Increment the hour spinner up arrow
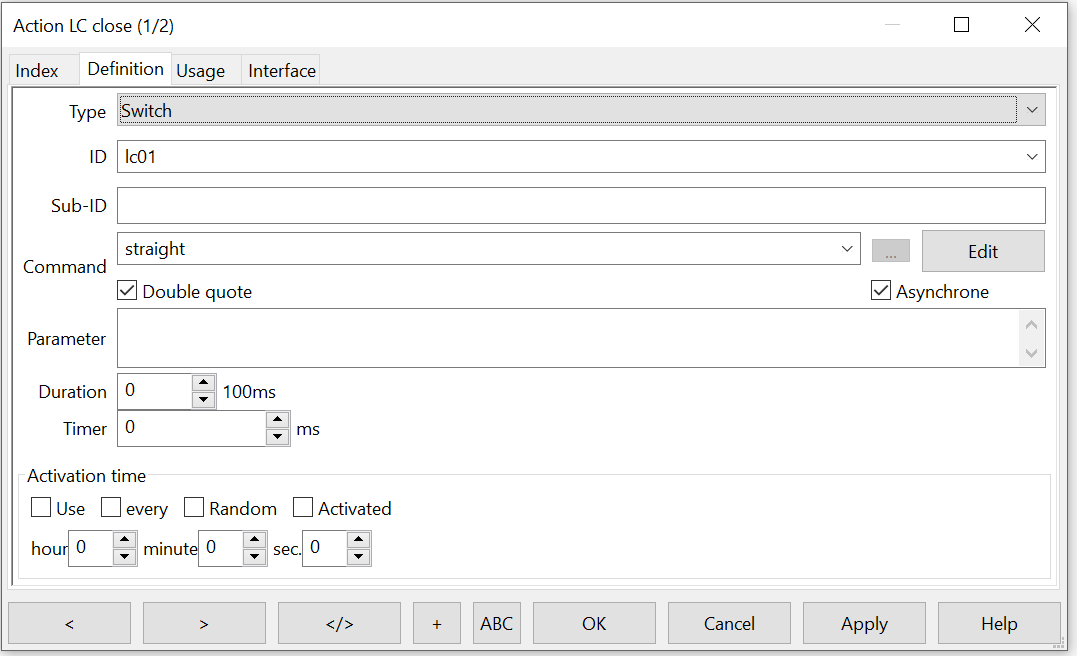 [124, 540]
